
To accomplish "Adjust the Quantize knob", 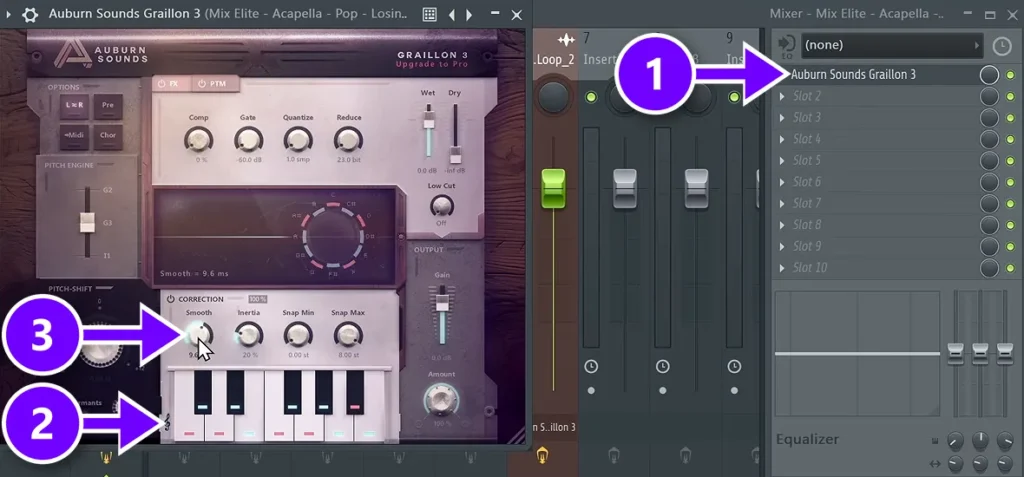I will click(298, 139).
